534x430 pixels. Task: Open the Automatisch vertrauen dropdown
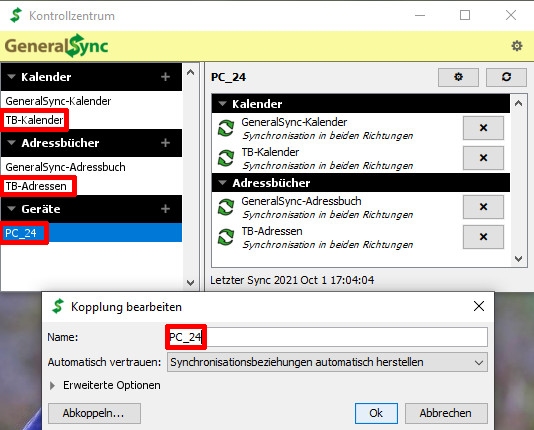[327, 362]
